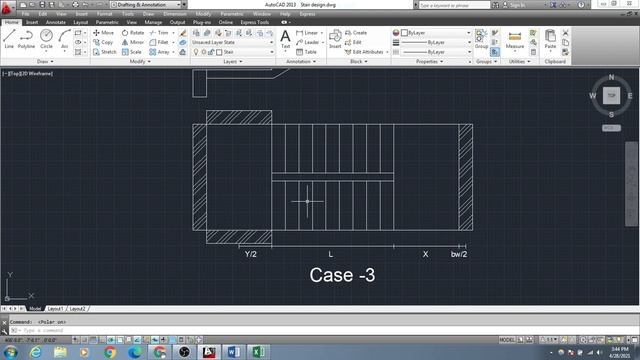Expand the Properties panel

[x=429, y=62]
